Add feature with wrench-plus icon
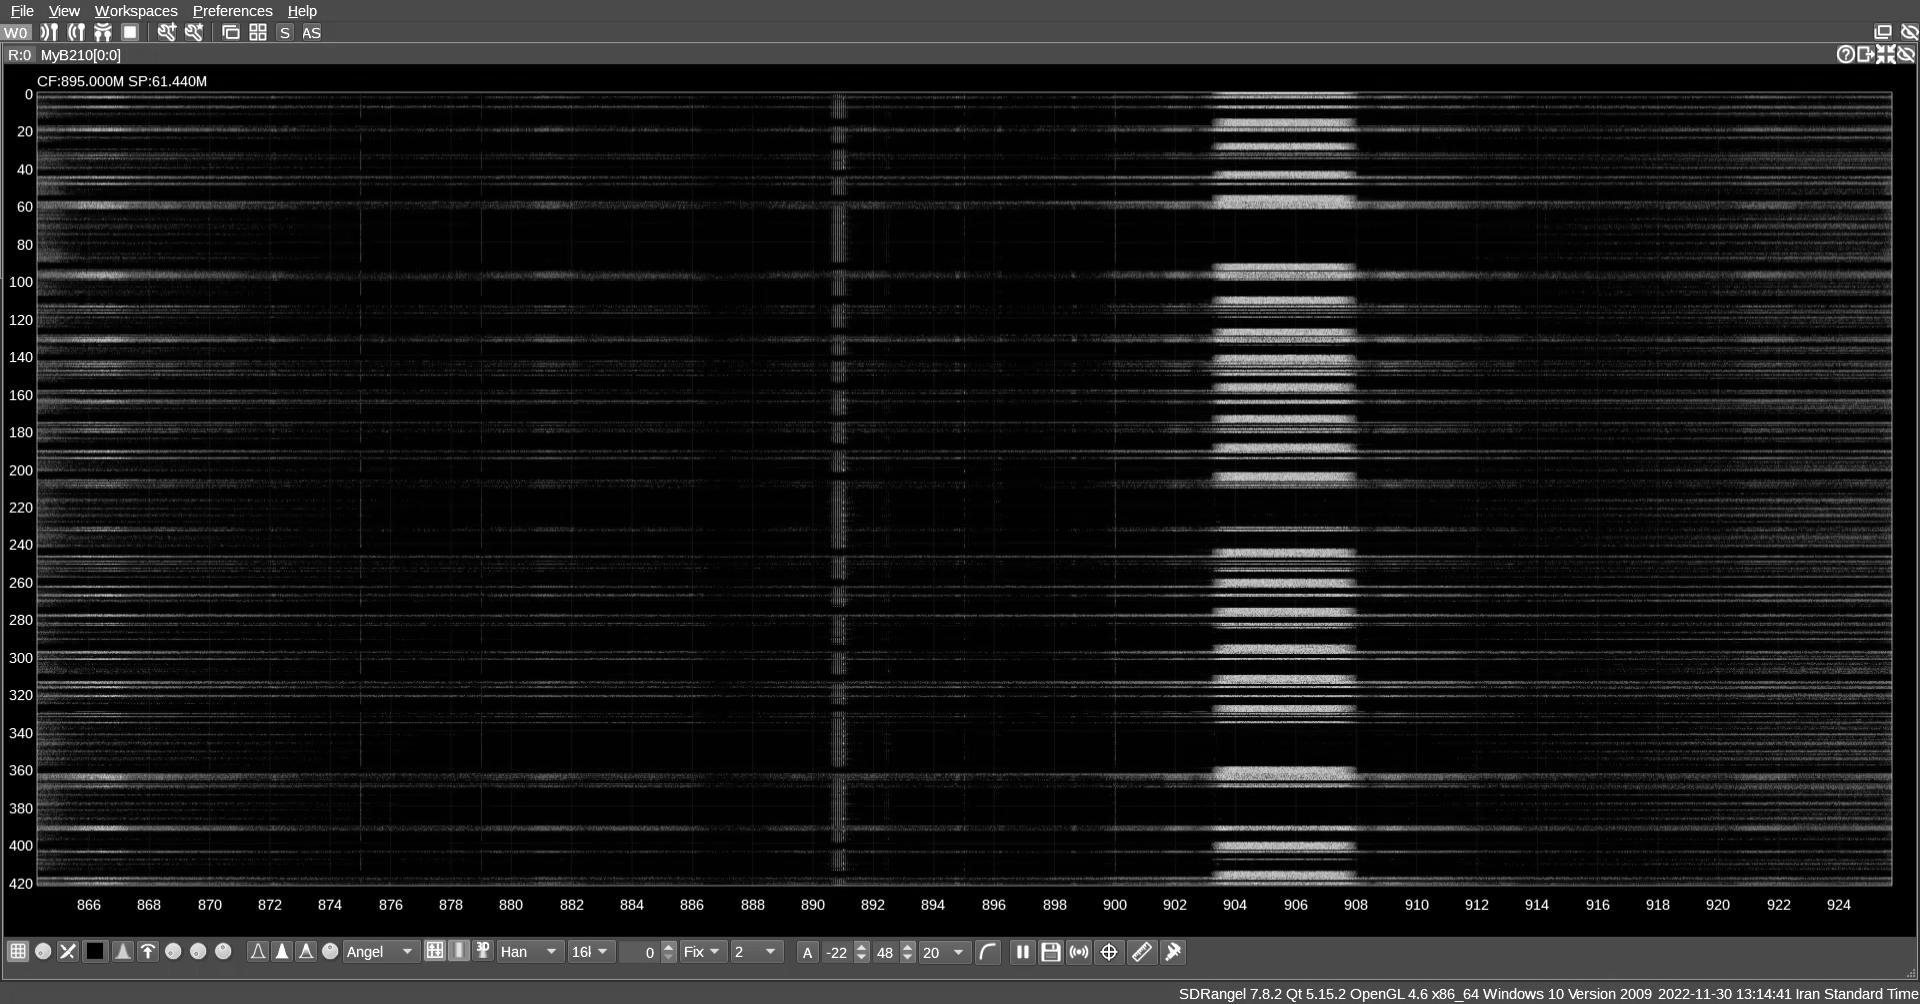1920x1004 pixels. 167,32
